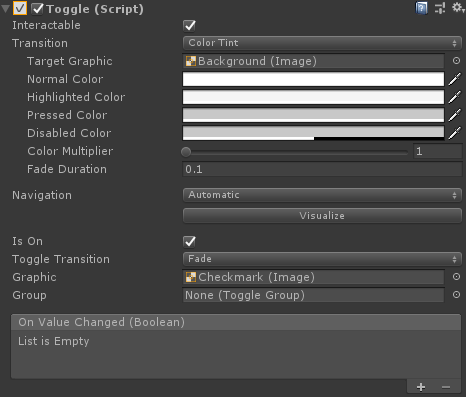Uncheck the Interactable checkbox
This screenshot has width=466, height=397.
tap(190, 26)
